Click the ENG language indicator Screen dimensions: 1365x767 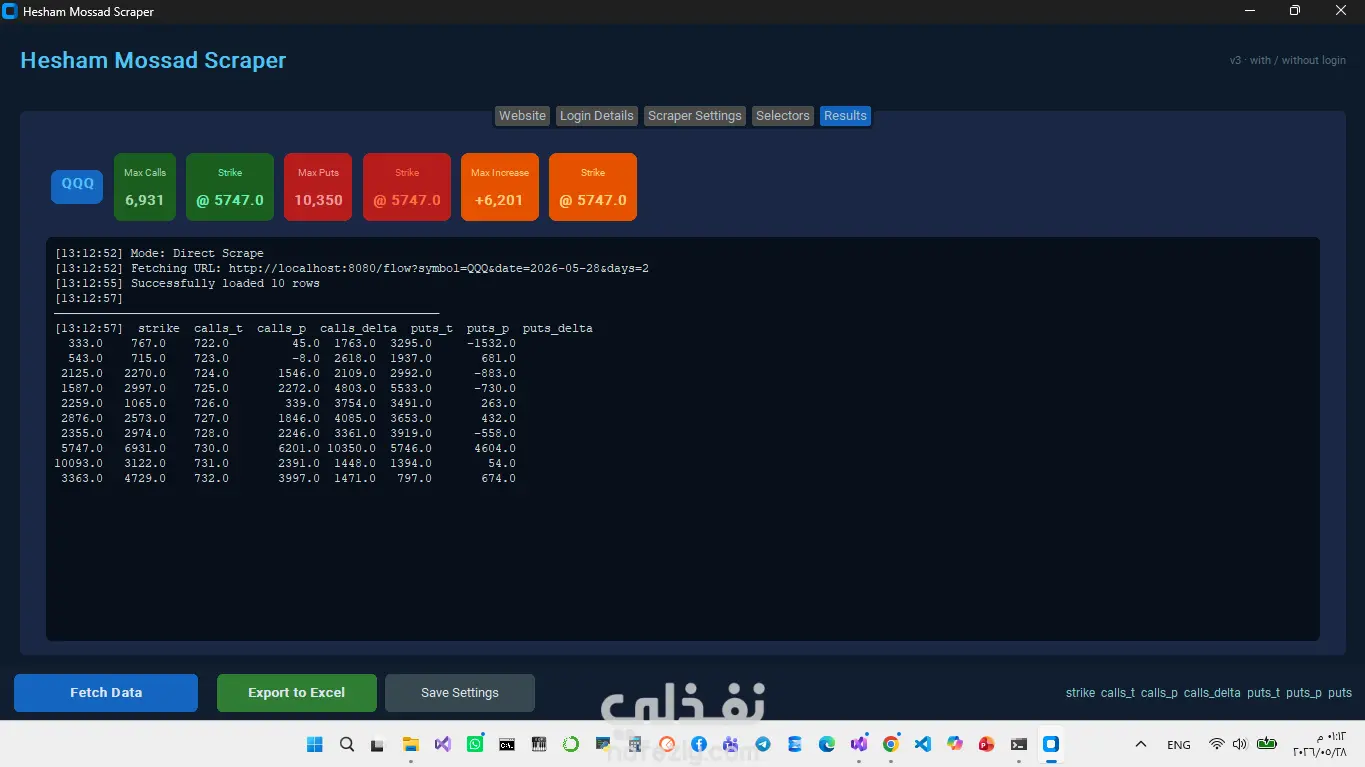(1179, 745)
